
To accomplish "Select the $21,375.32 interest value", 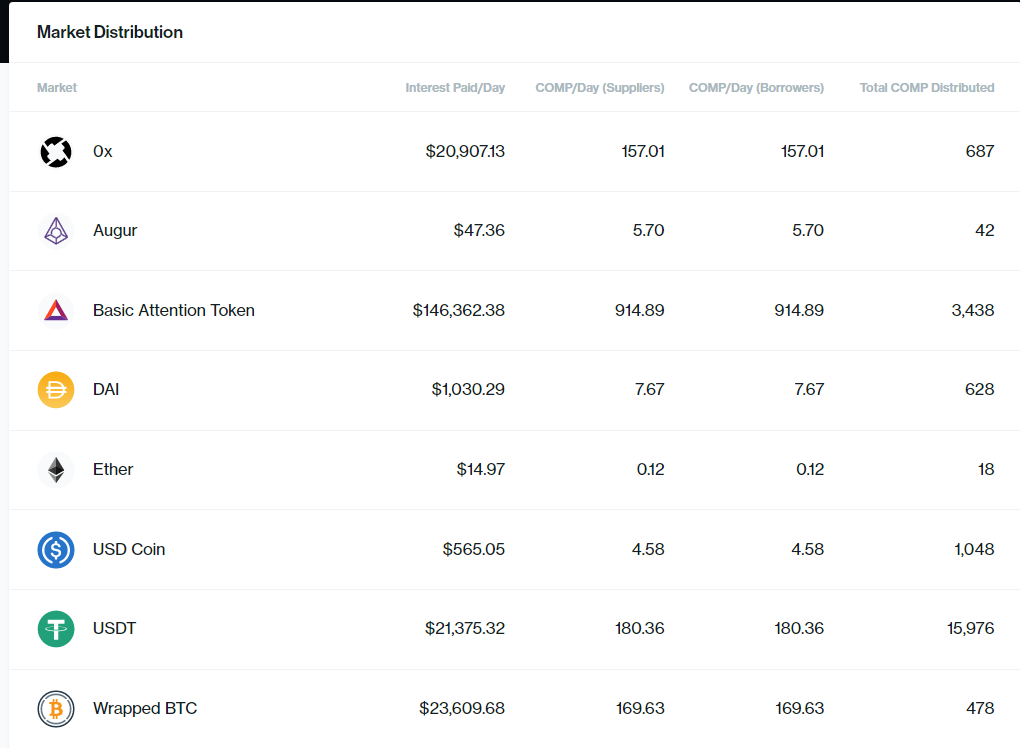I will (x=465, y=628).
